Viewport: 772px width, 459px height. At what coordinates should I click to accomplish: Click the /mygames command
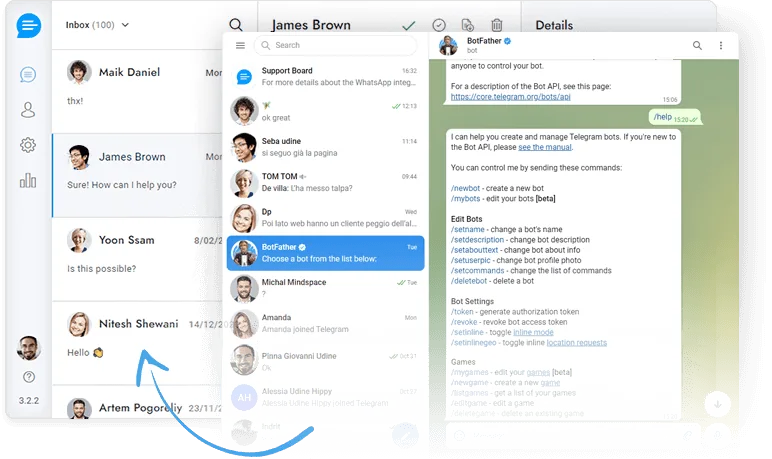coord(470,372)
